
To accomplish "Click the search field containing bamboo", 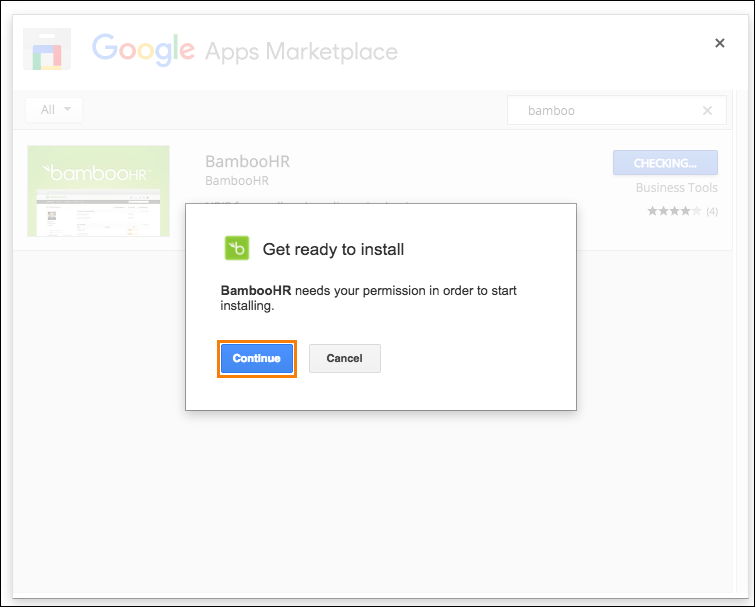I will [616, 111].
